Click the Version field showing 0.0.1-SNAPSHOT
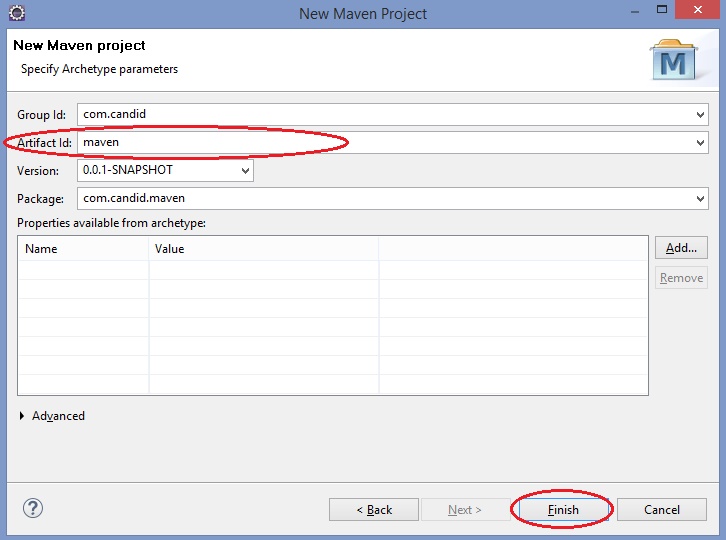The image size is (726, 540). (x=165, y=170)
